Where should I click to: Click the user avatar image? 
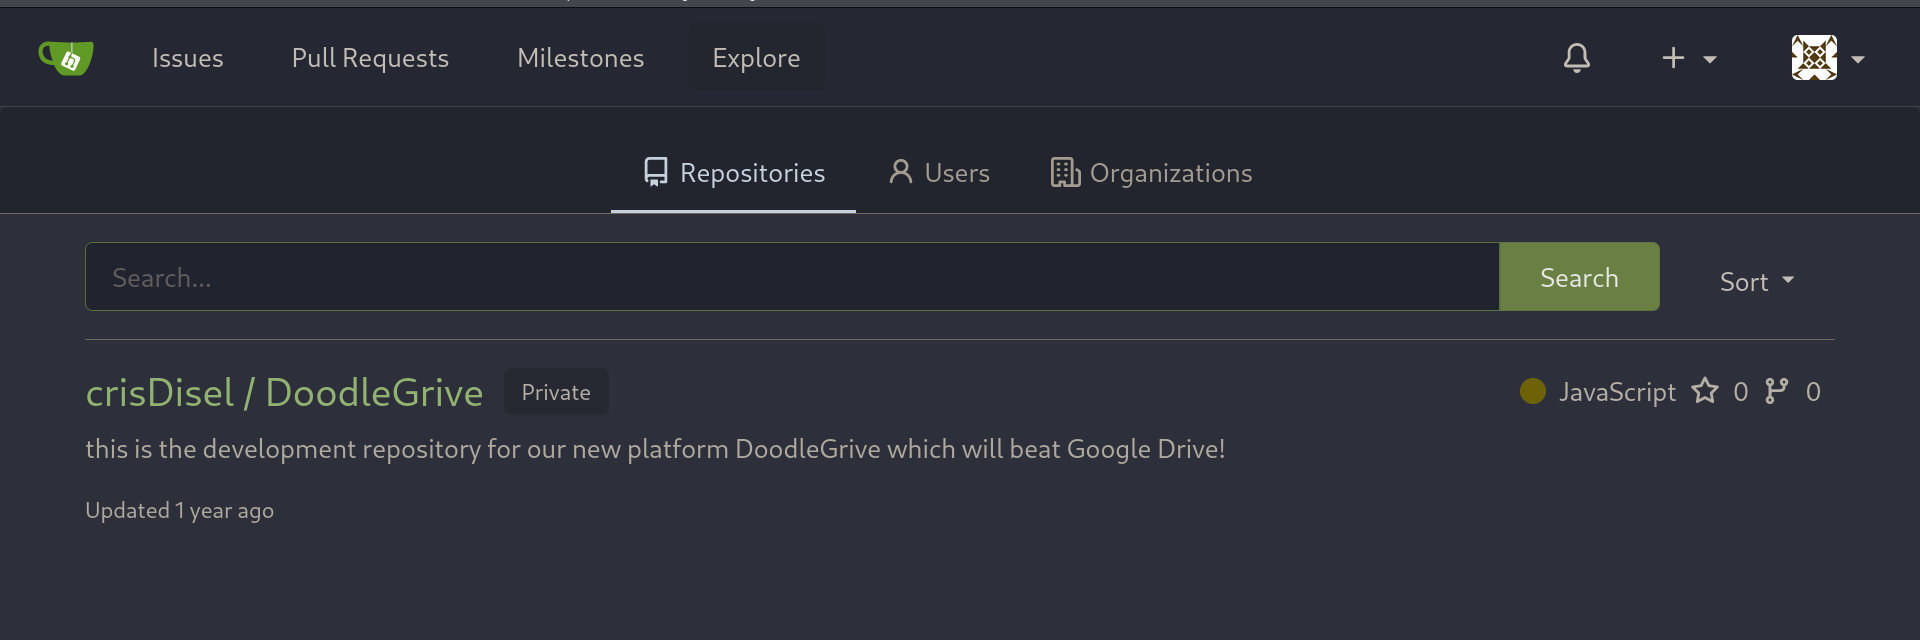1814,58
